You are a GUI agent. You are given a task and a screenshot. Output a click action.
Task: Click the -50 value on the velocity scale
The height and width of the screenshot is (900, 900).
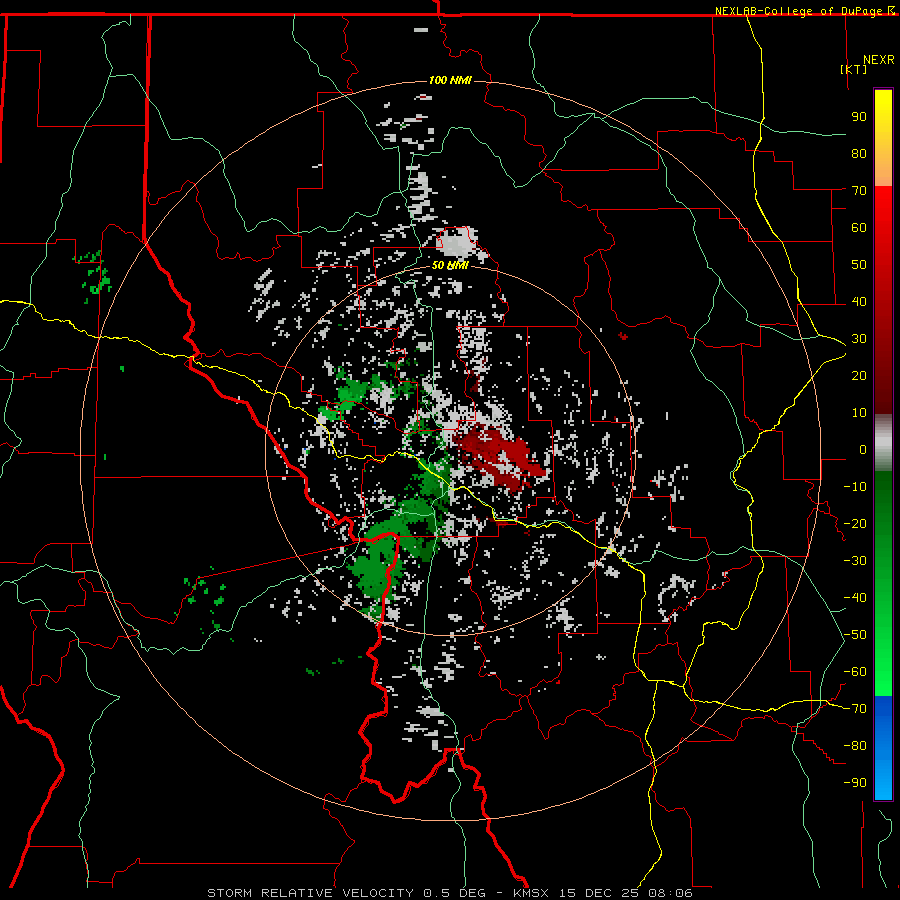(855, 635)
